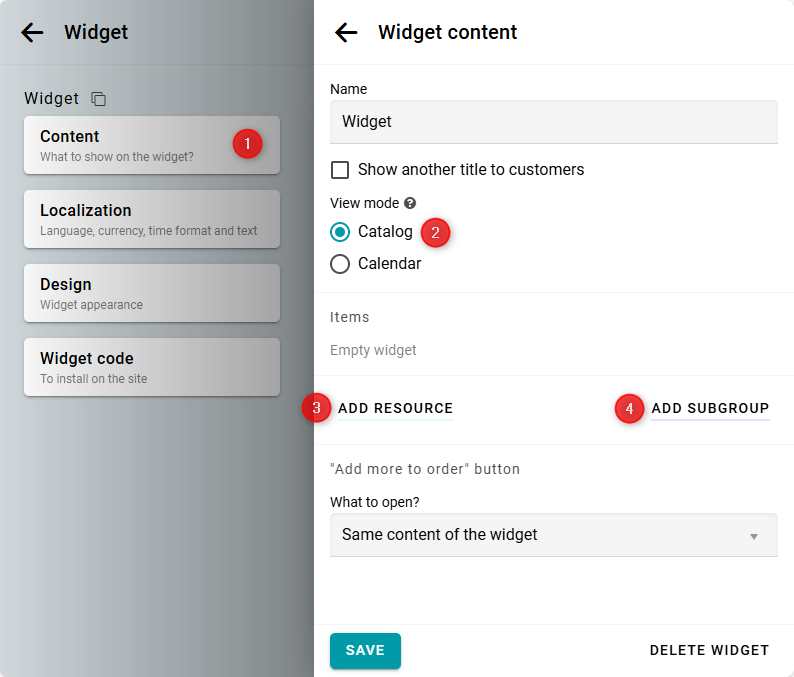Click the dropdown arrow for widget content

coord(754,536)
